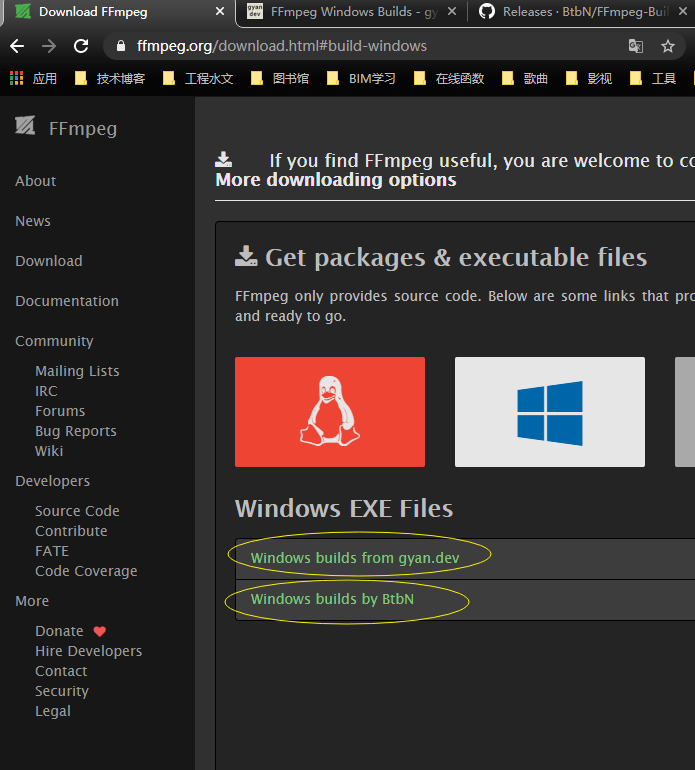Go back using the browser back arrow
Screen dimensions: 695x770
point(17,46)
